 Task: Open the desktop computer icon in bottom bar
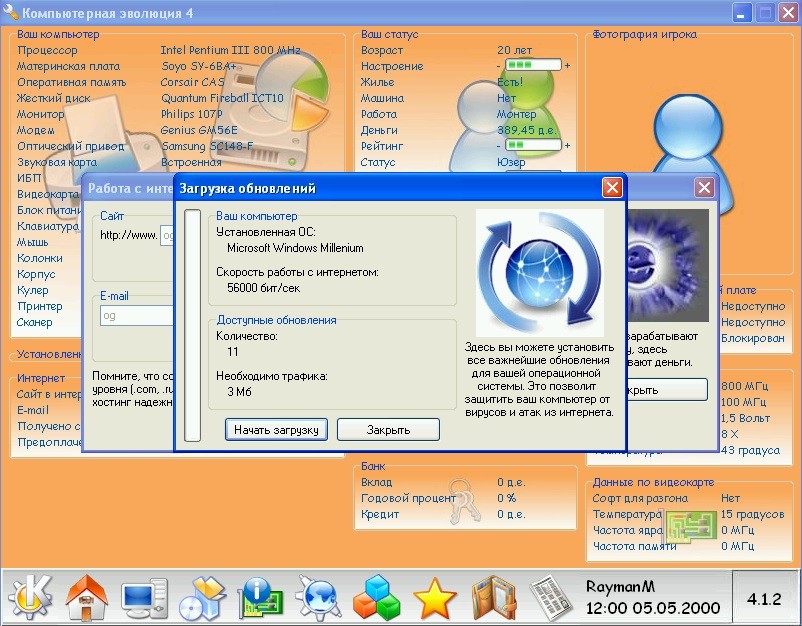tap(145, 597)
